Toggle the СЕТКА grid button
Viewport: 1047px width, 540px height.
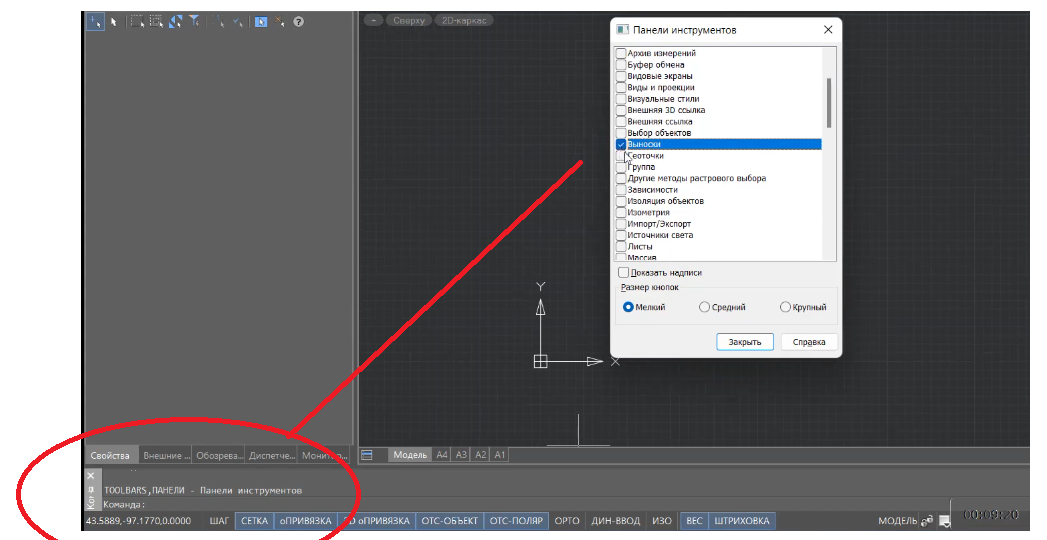click(254, 521)
